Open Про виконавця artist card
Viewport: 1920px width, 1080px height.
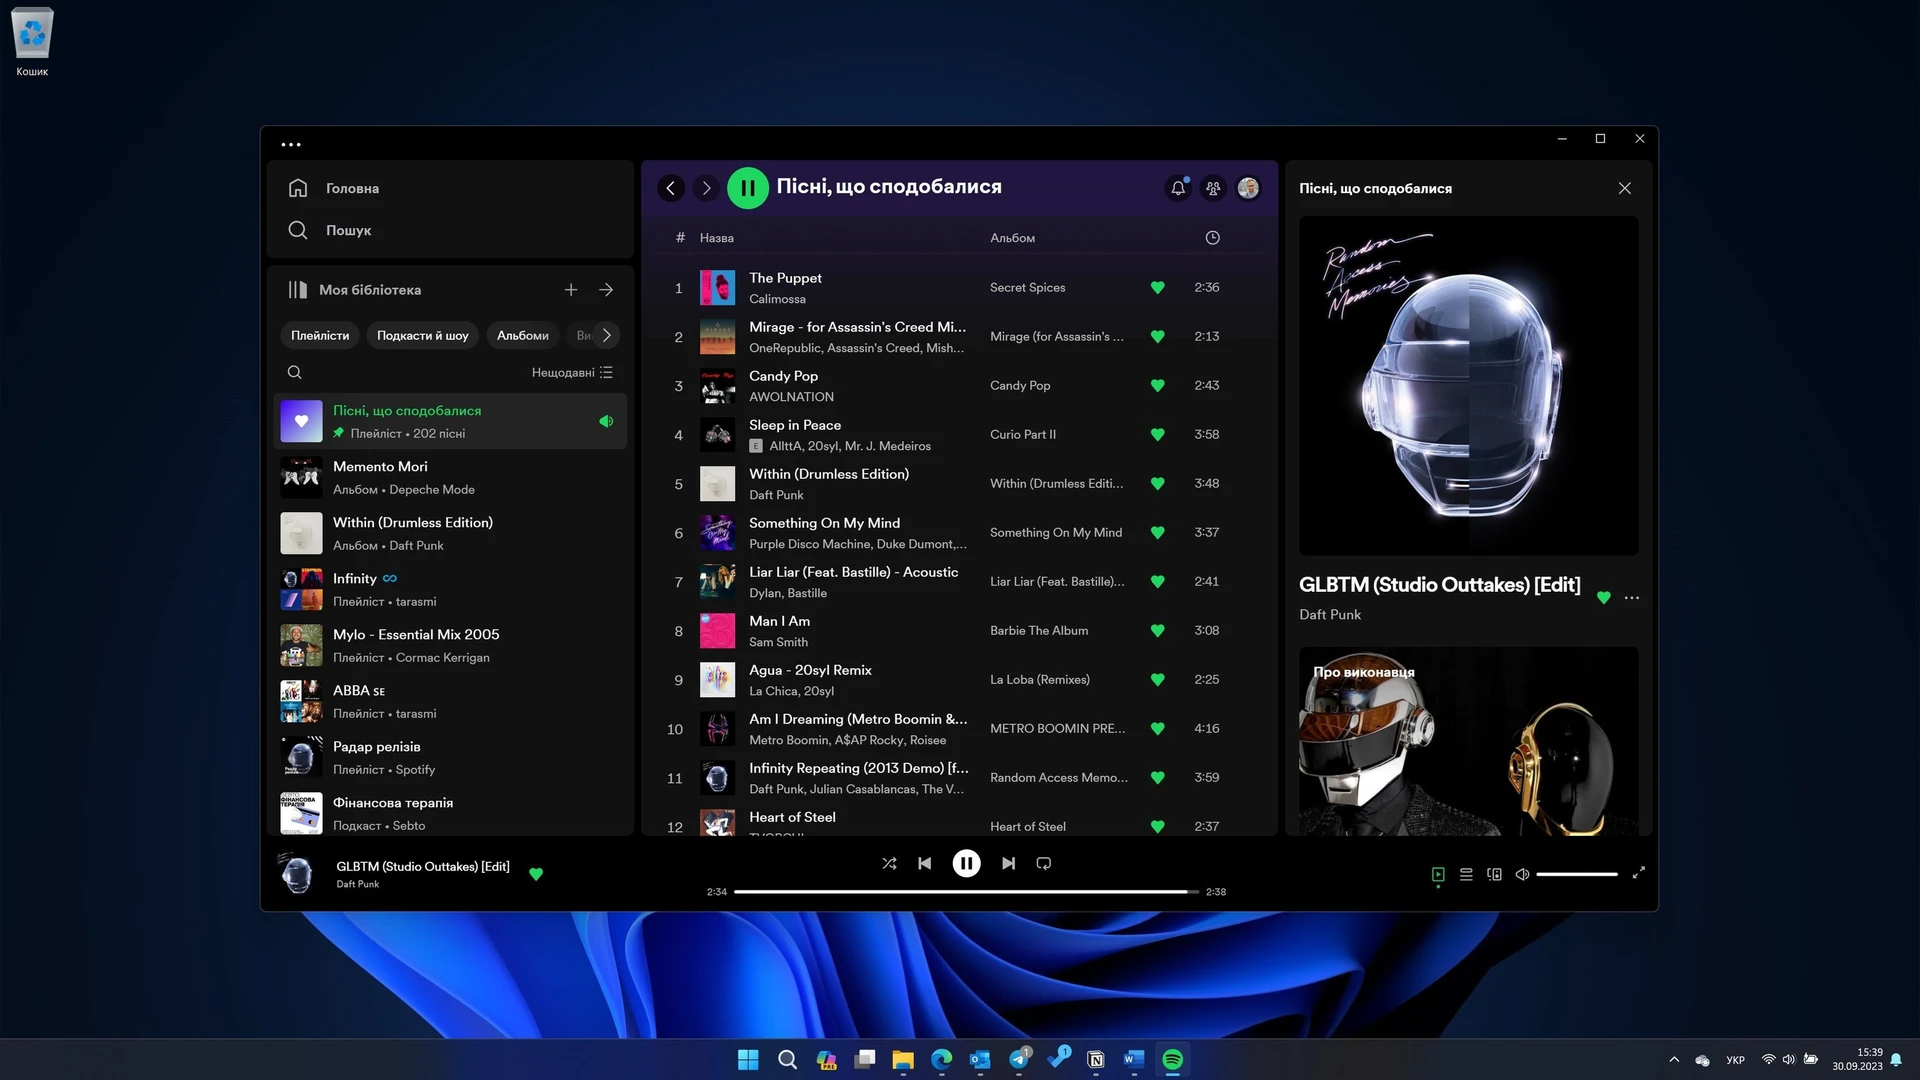click(1468, 741)
